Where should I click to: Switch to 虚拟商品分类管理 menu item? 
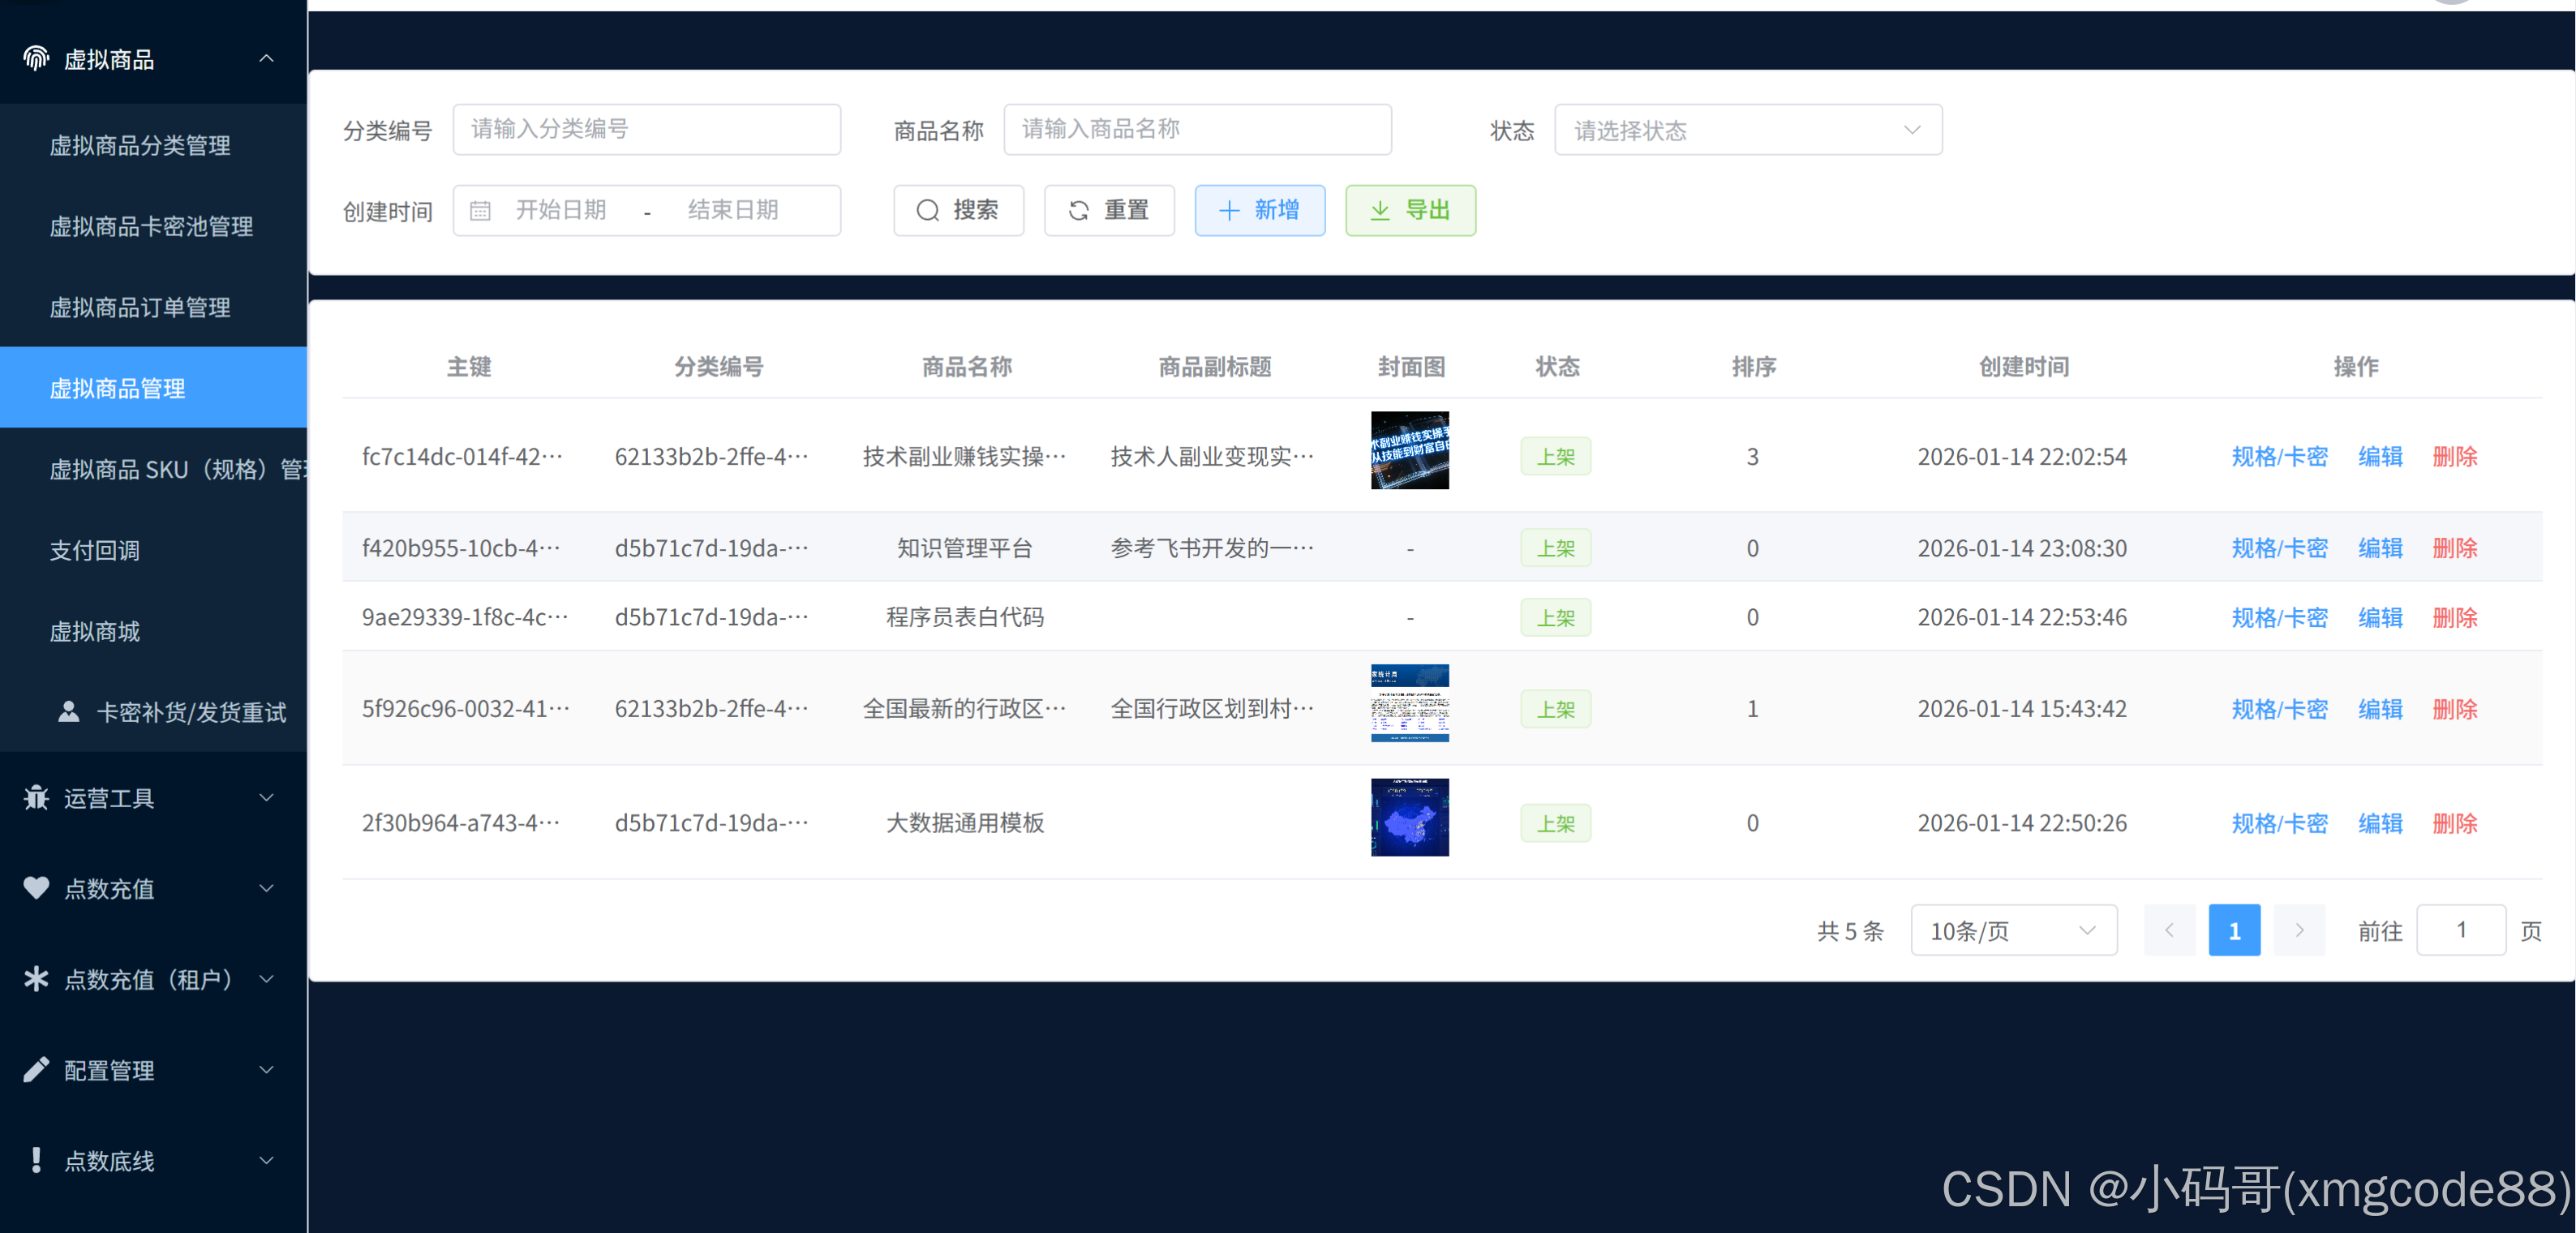(140, 146)
